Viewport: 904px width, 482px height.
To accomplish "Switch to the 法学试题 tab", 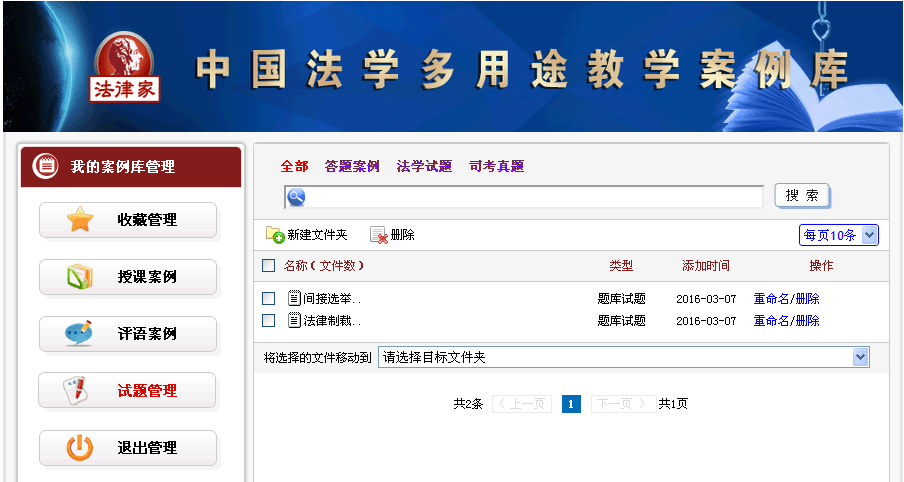I will pos(424,167).
